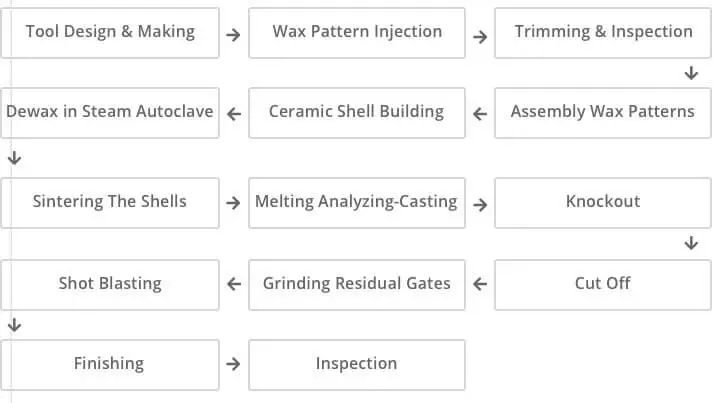Open the Grinding Residual Gates step
This screenshot has height=403, width=726.
pyautogui.click(x=357, y=284)
